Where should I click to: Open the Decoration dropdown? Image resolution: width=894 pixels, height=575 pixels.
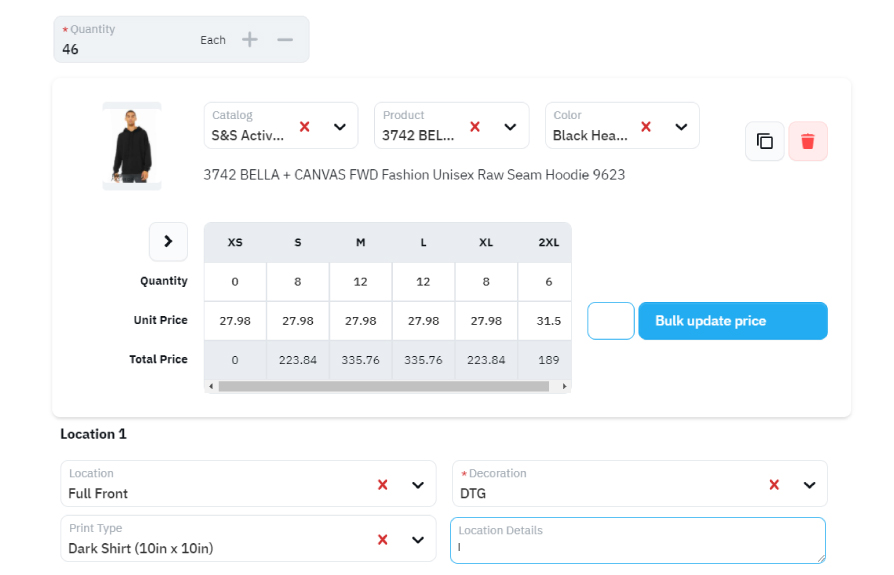810,484
